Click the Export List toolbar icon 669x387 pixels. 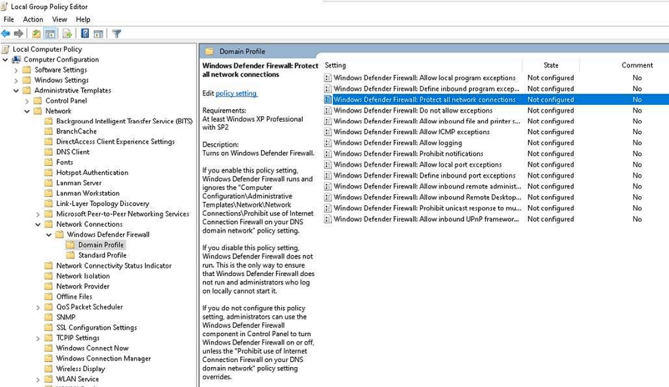coord(67,33)
